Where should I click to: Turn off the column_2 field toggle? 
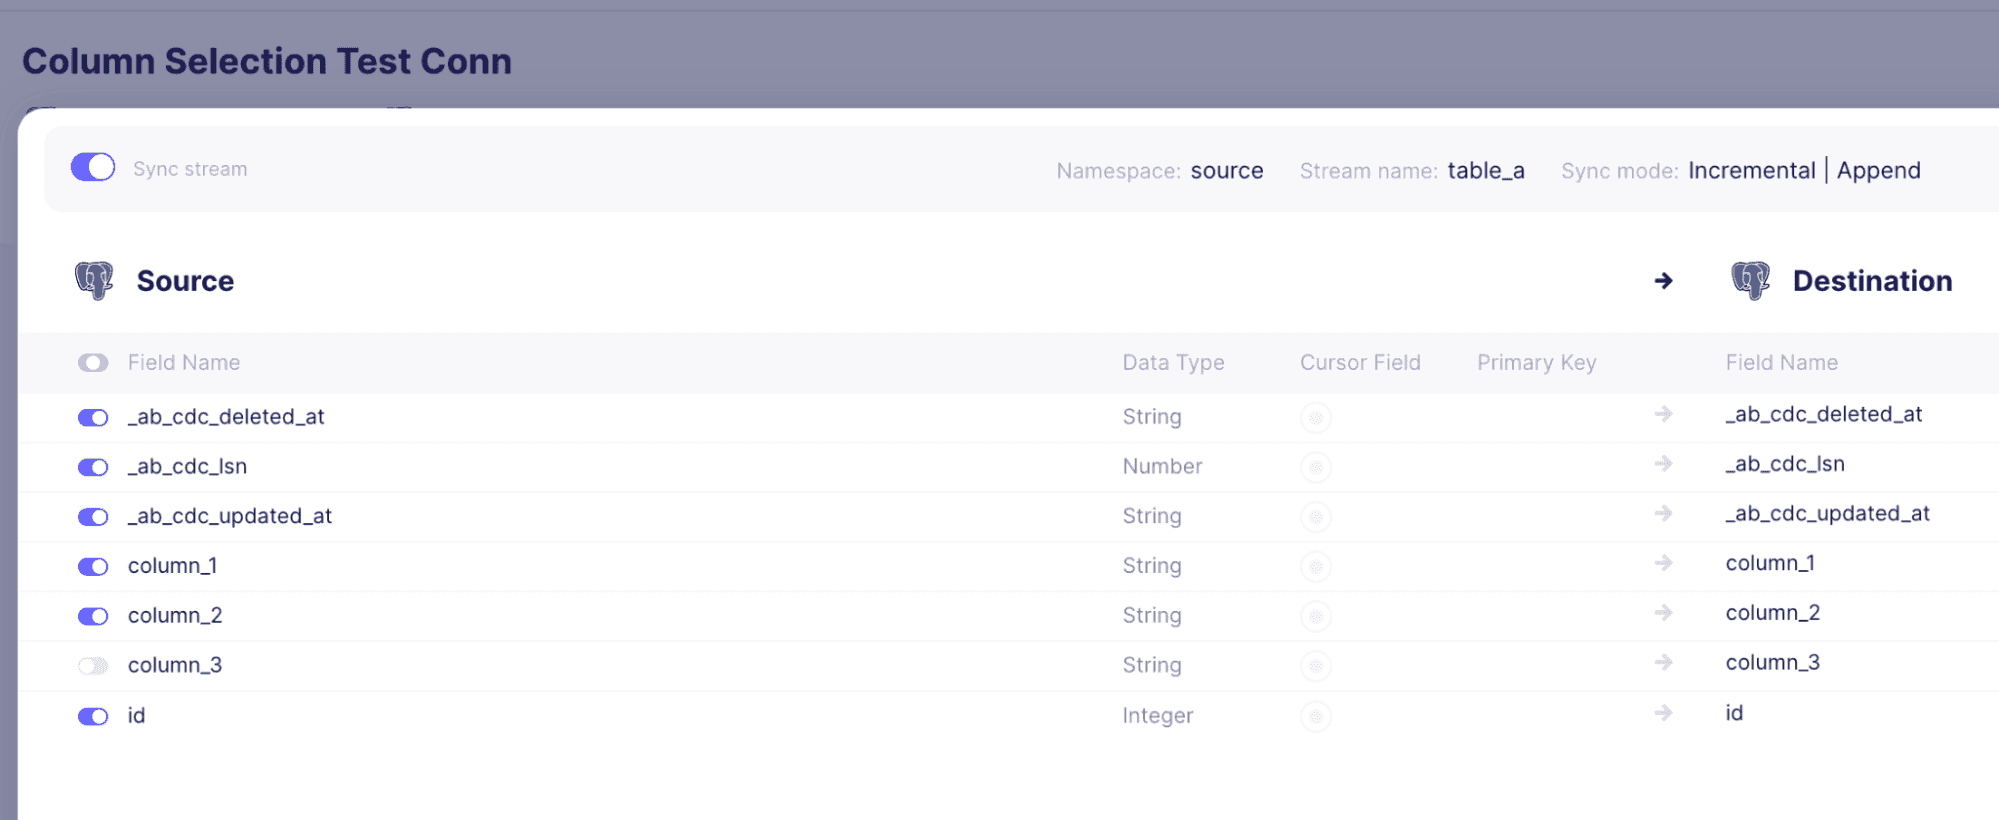(x=93, y=616)
